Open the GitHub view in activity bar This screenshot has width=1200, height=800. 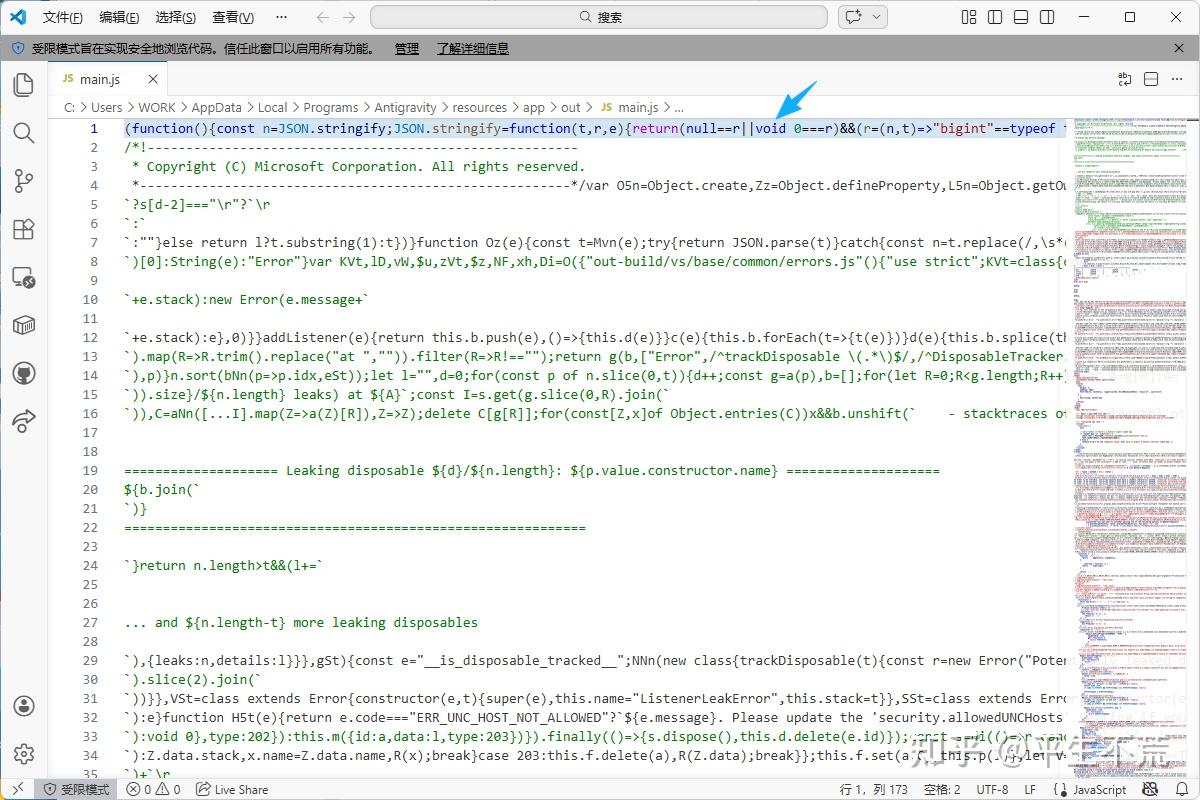tap(23, 373)
